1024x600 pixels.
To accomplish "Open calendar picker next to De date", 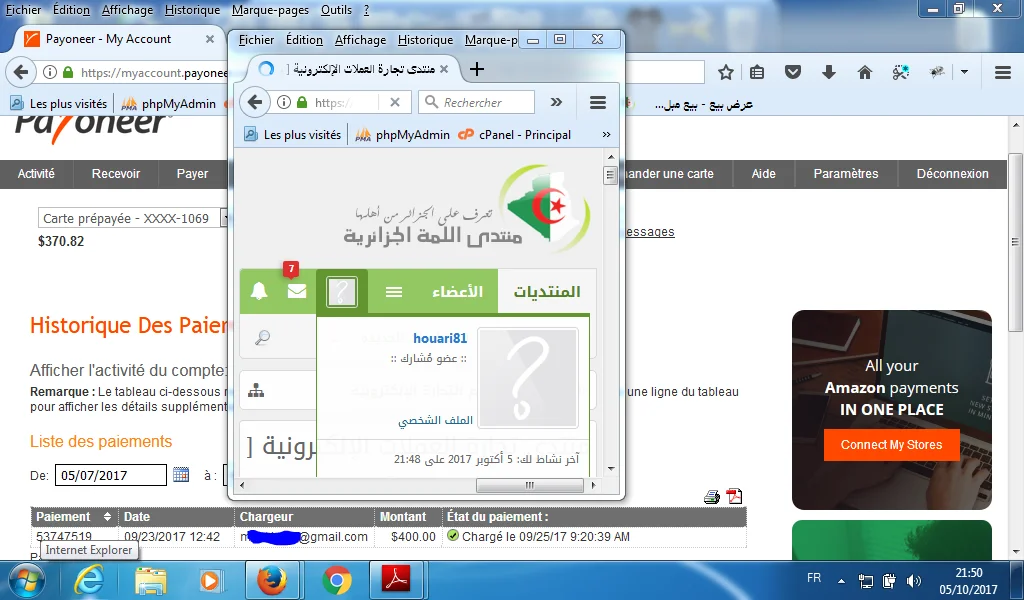I will click(x=181, y=475).
